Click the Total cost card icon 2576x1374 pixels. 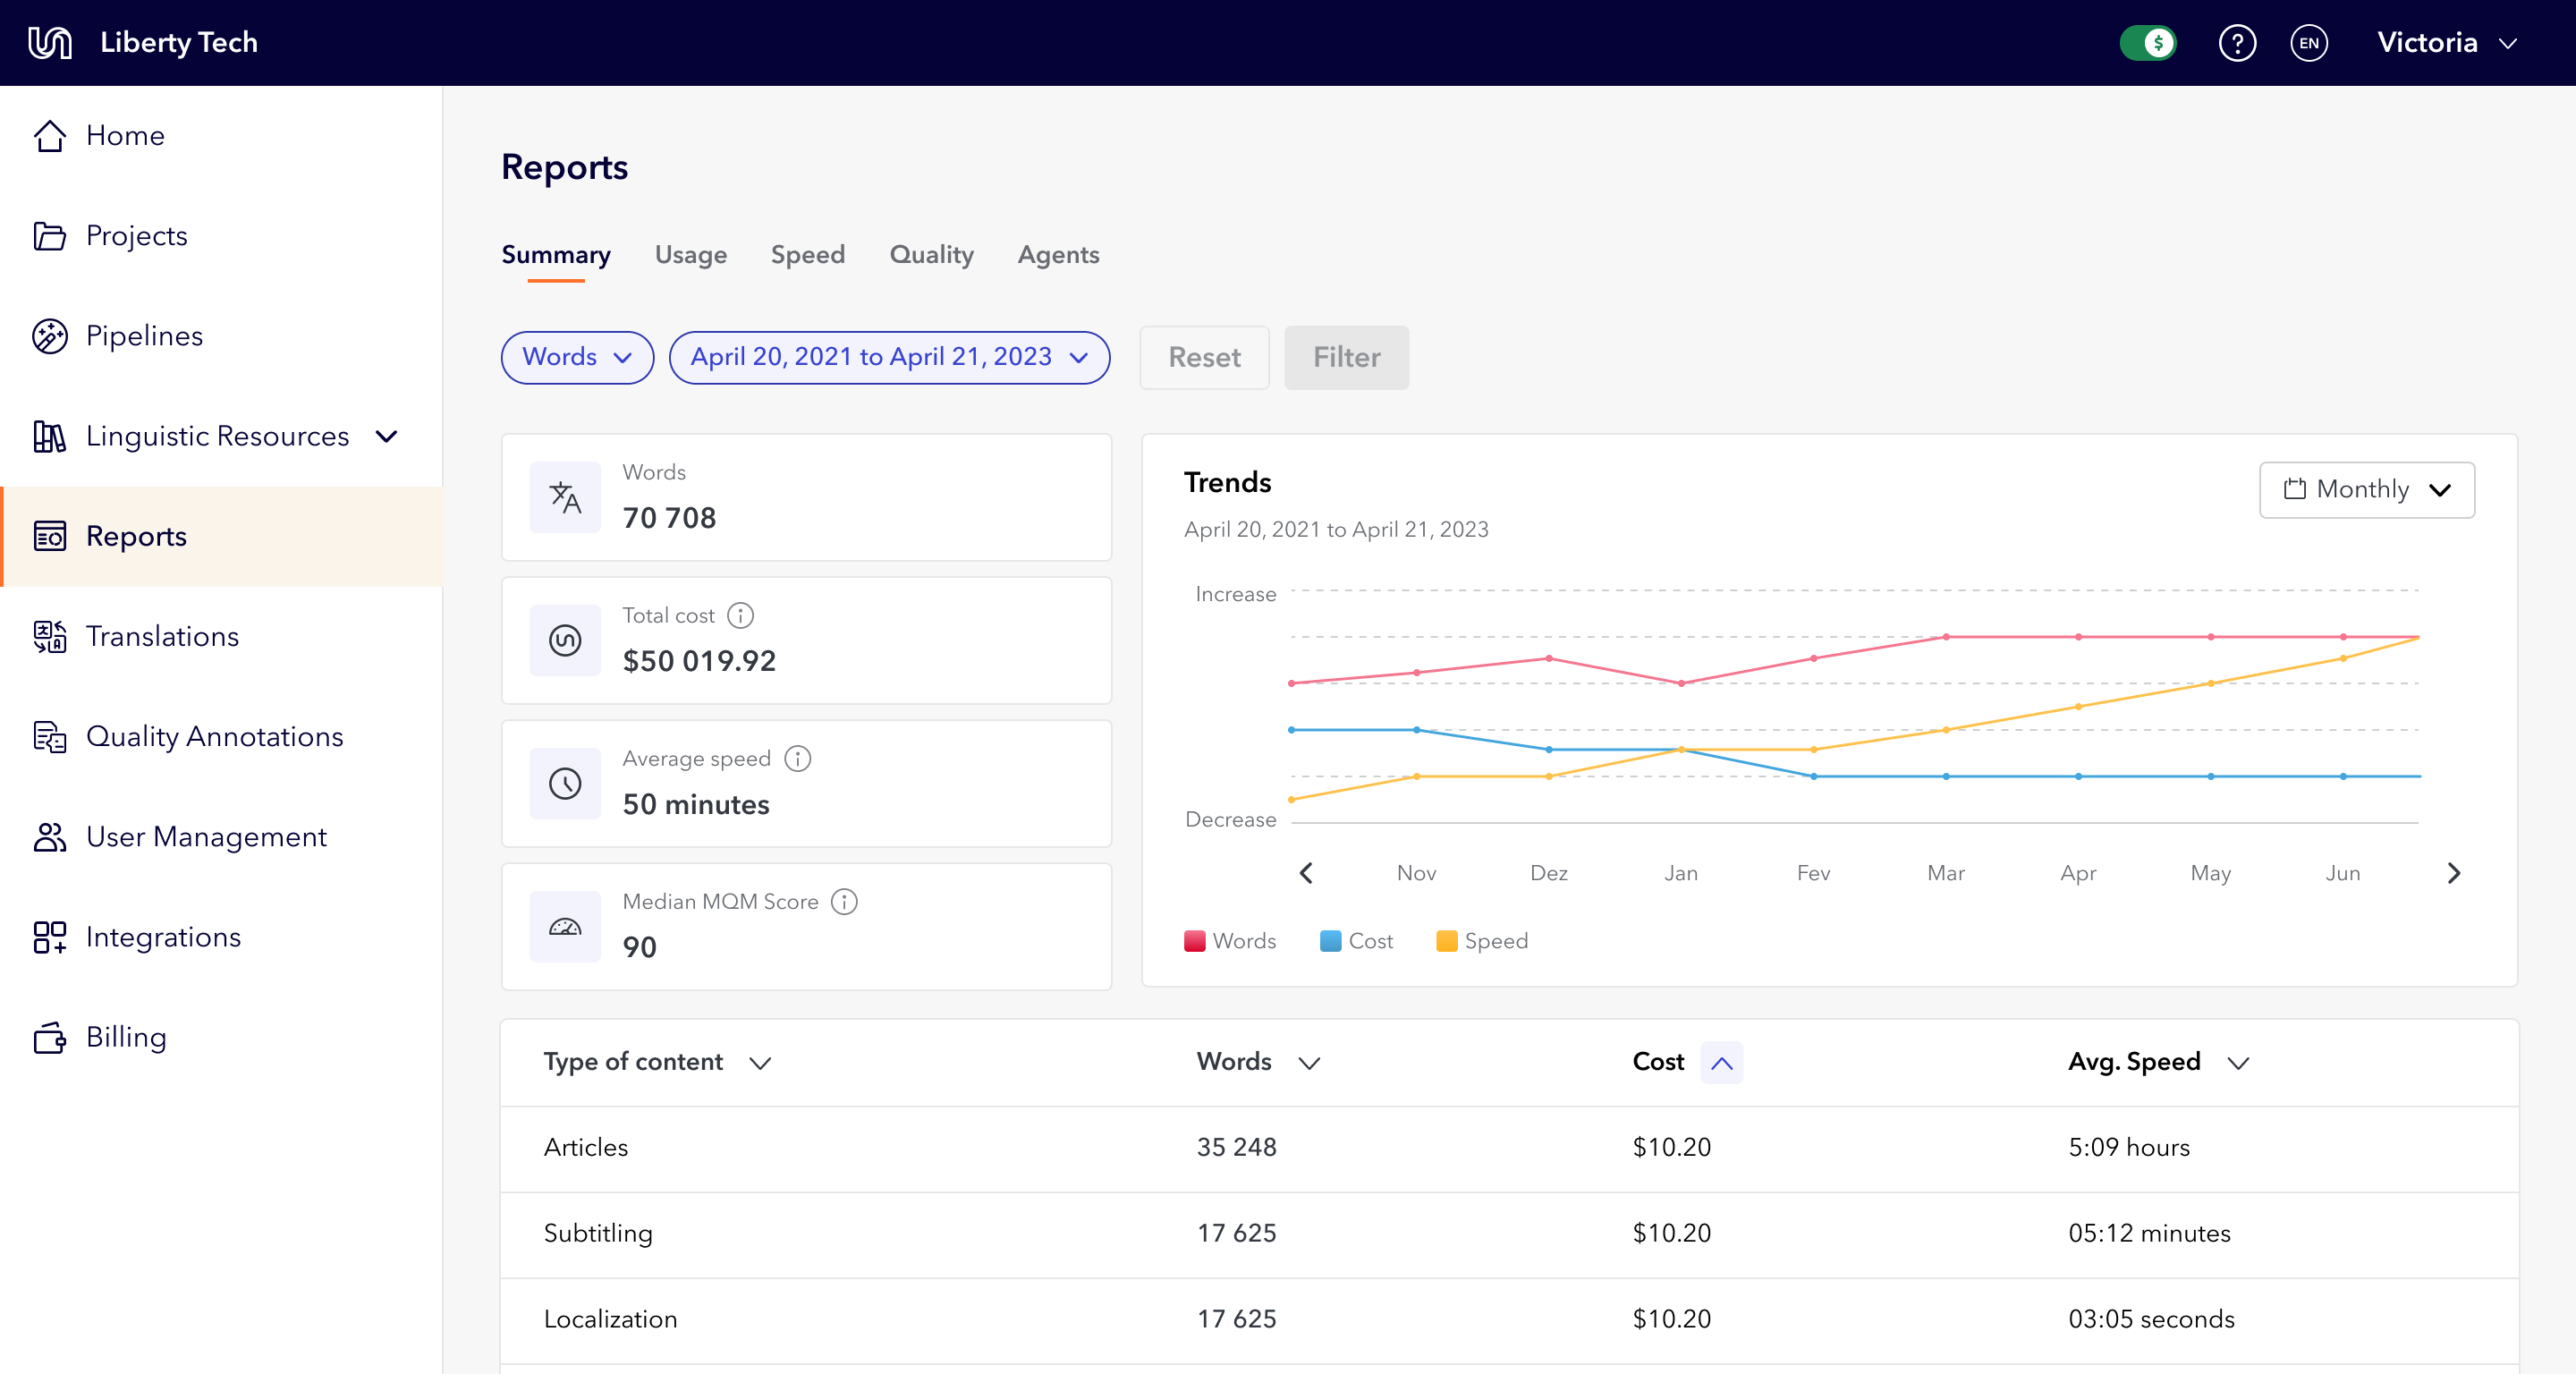[565, 640]
